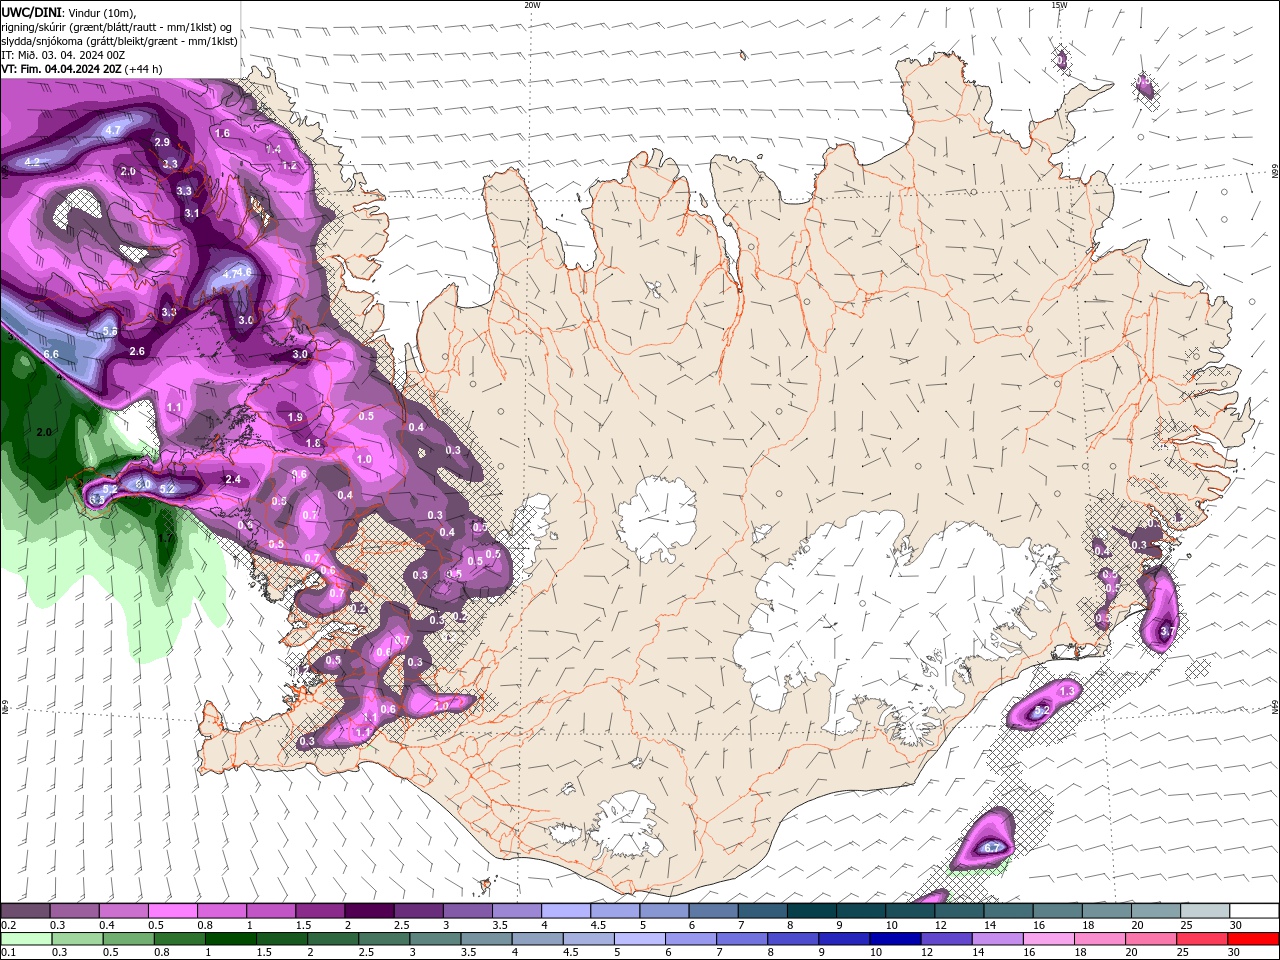Click the 'UWC/DINI: Vindur (10m)' title text
This screenshot has width=1280, height=960.
(69, 12)
